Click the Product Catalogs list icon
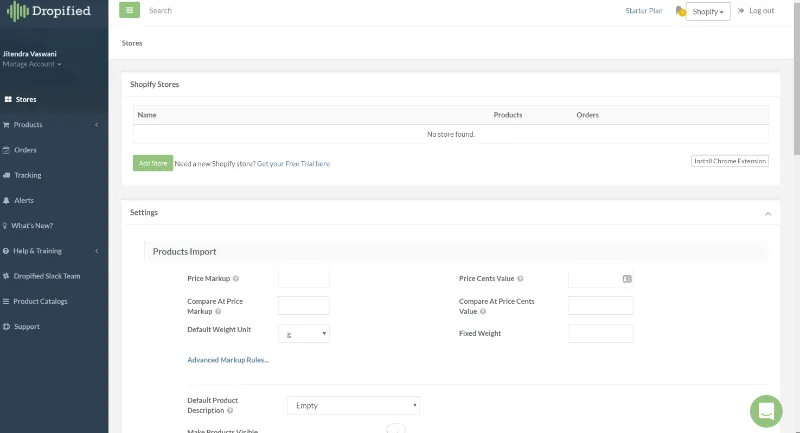This screenshot has width=800, height=433. 6,301
